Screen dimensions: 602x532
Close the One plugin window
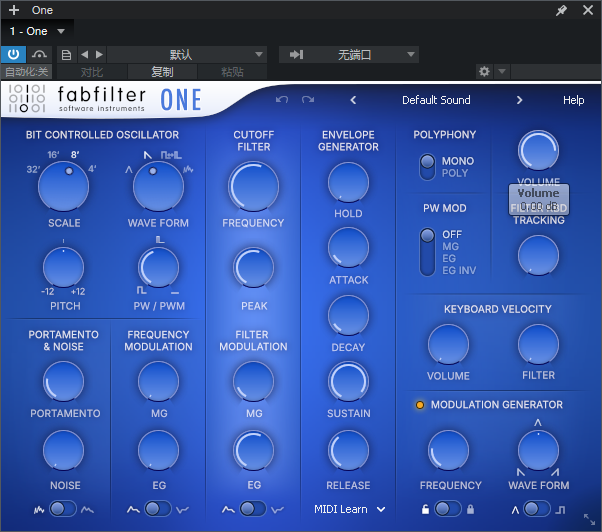(x=588, y=10)
